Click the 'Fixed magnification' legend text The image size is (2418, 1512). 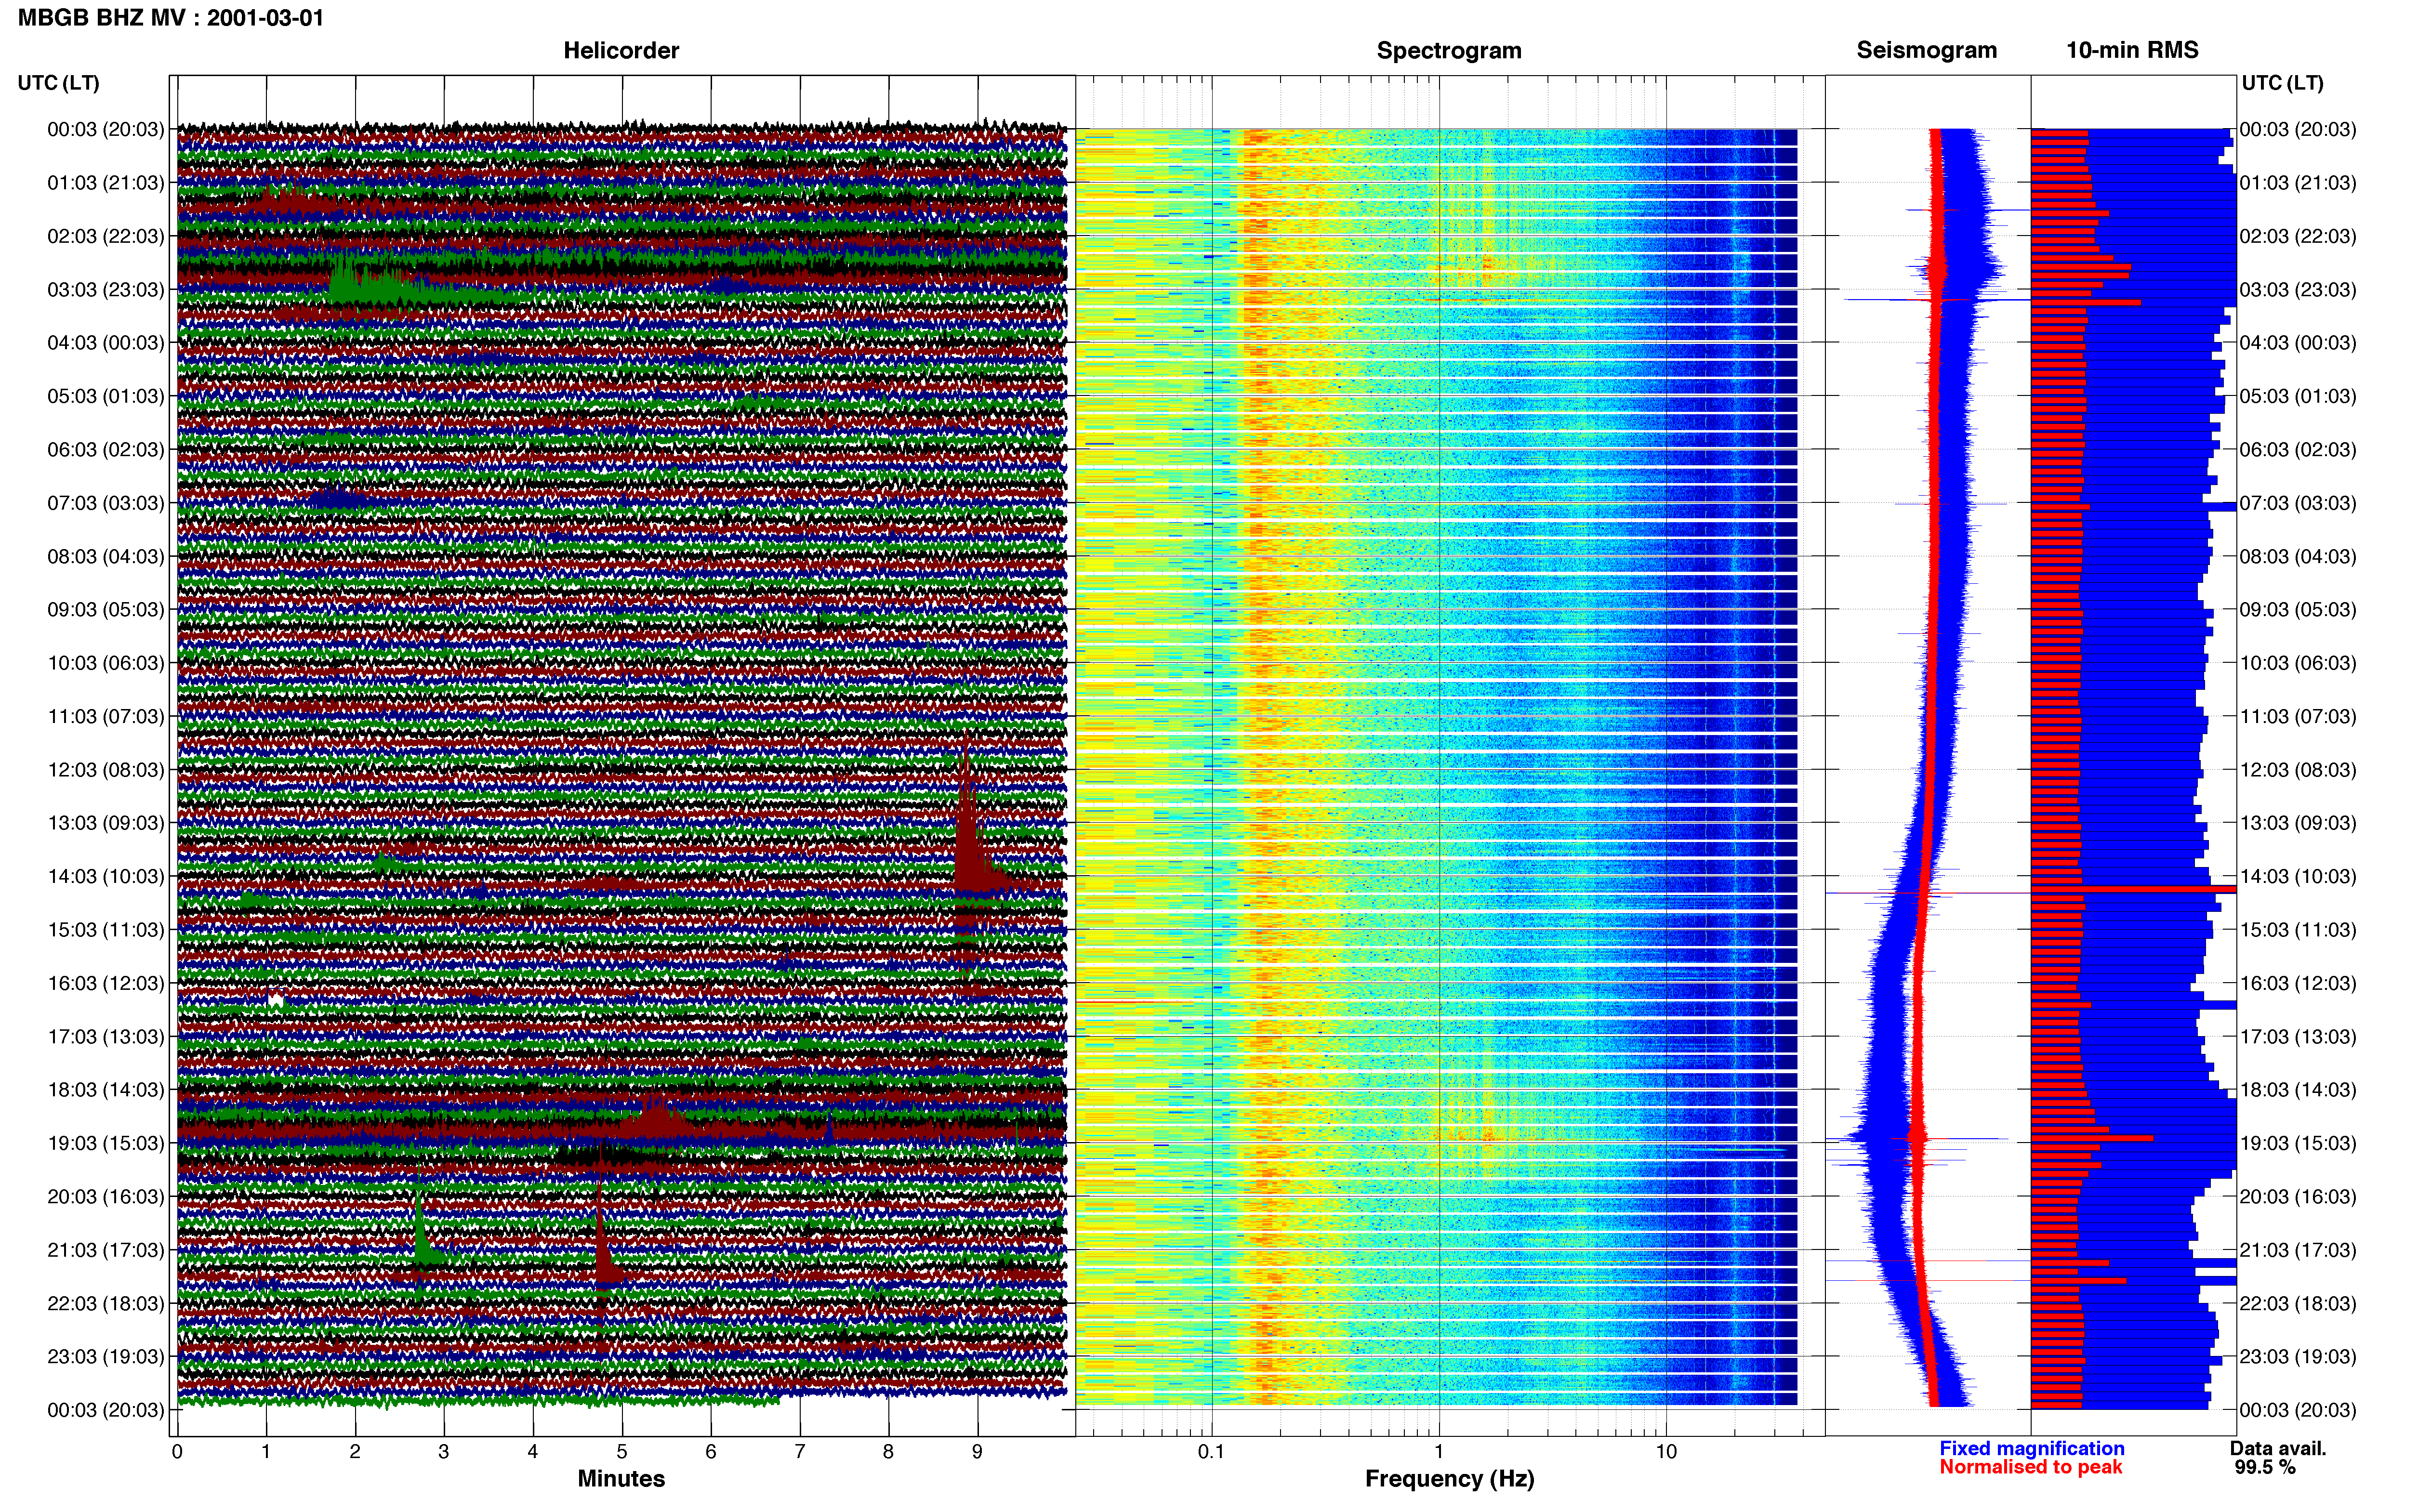[2031, 1448]
